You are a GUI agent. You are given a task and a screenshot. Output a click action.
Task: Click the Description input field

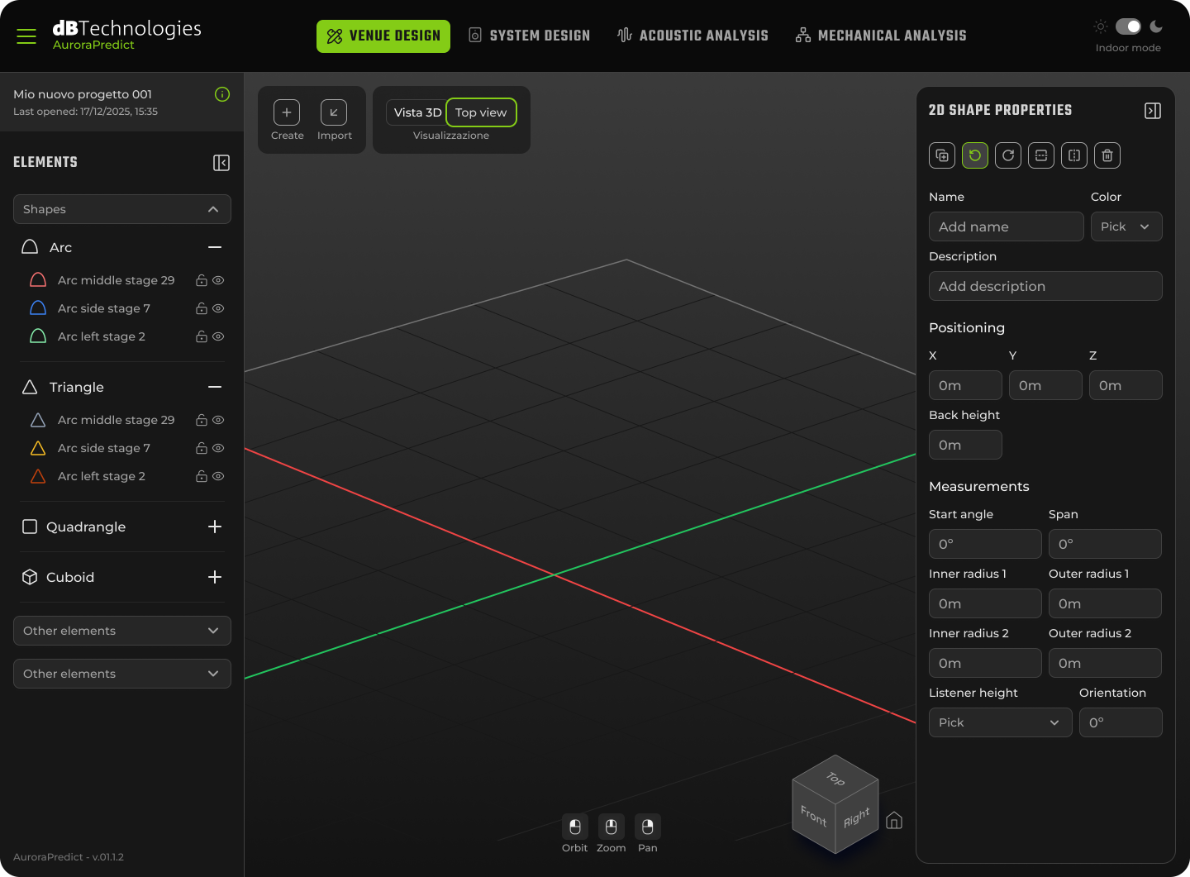[1045, 287]
